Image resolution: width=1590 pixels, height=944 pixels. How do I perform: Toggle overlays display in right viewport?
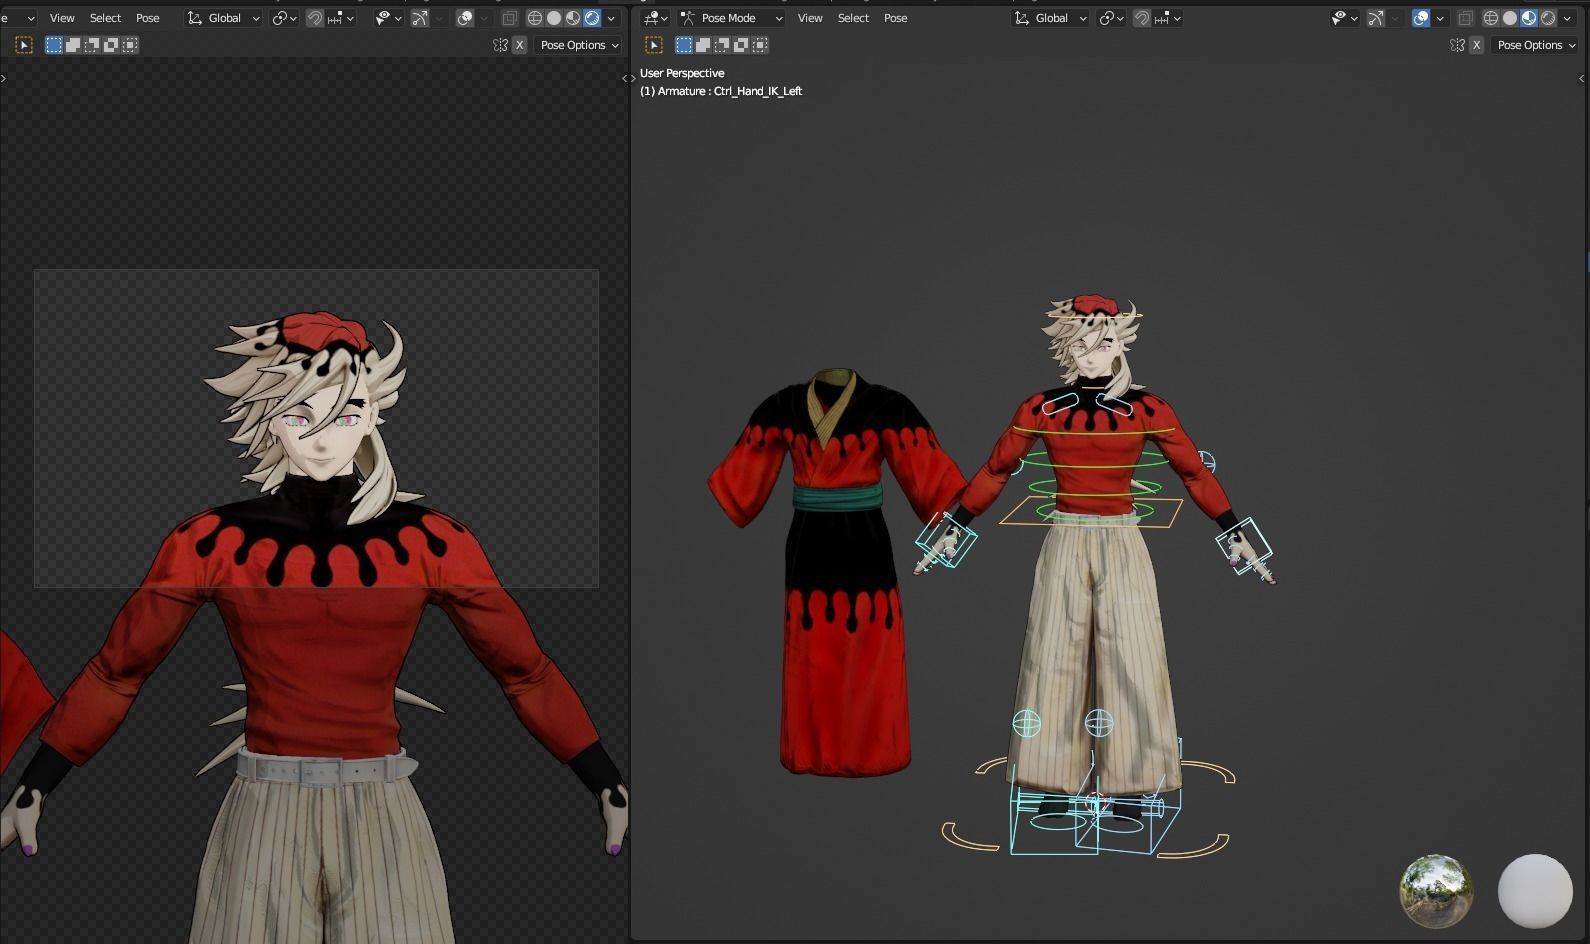[1421, 18]
